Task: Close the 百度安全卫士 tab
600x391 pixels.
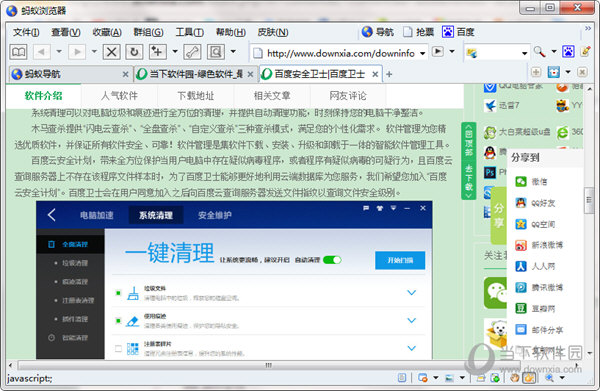Action: click(x=375, y=74)
